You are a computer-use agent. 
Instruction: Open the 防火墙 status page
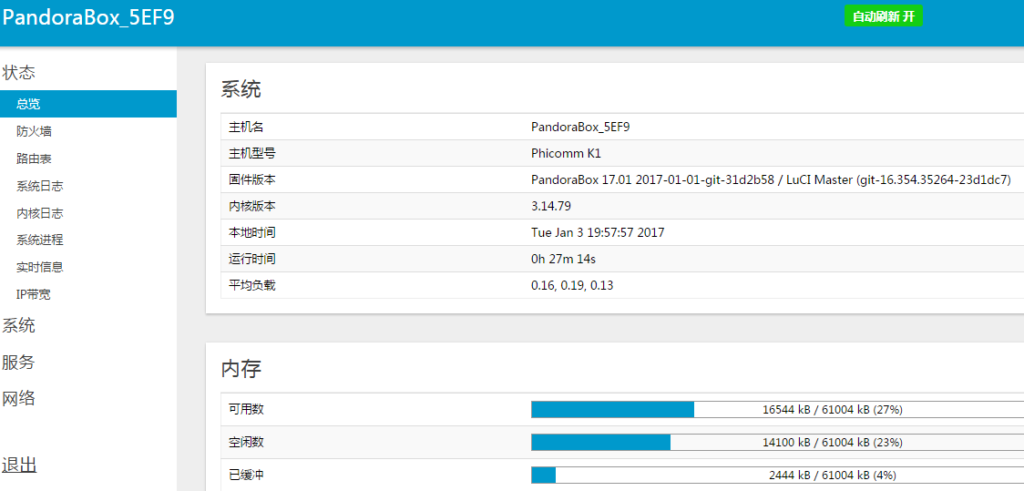click(x=34, y=131)
